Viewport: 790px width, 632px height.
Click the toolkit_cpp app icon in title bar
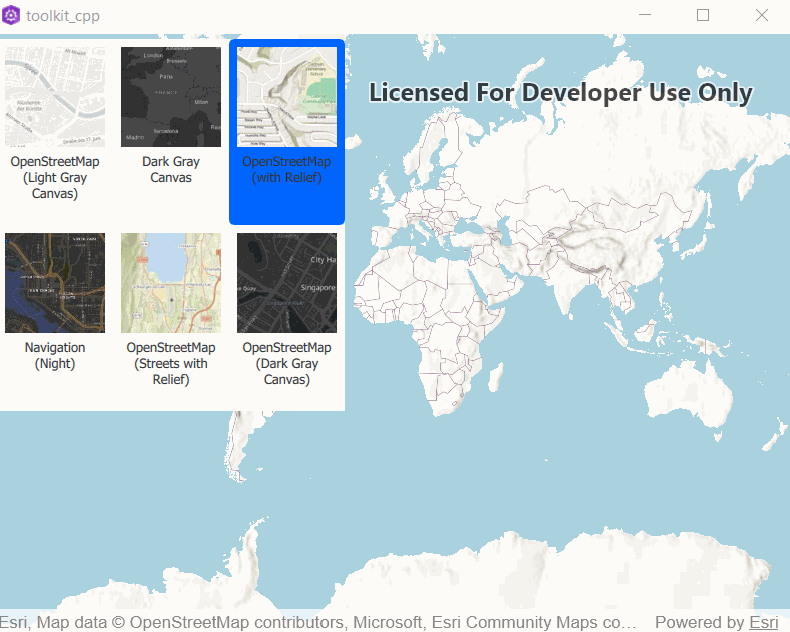coord(12,15)
